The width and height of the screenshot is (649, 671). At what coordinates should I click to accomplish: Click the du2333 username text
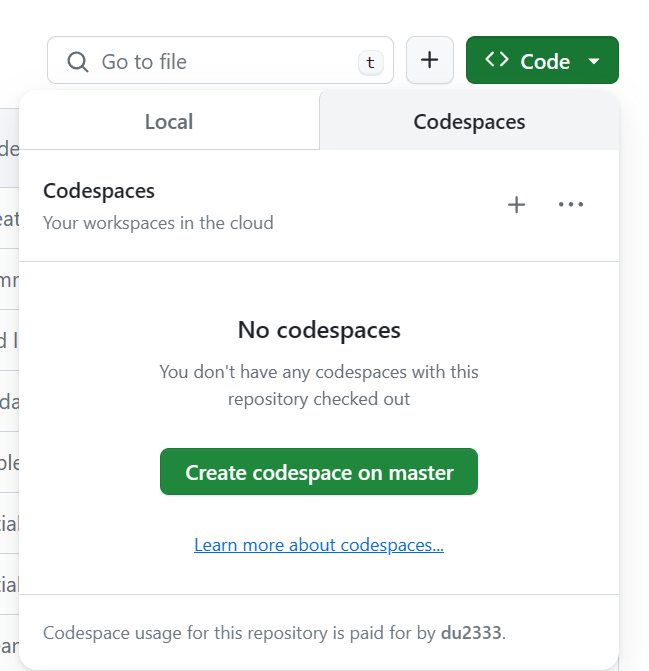471,633
